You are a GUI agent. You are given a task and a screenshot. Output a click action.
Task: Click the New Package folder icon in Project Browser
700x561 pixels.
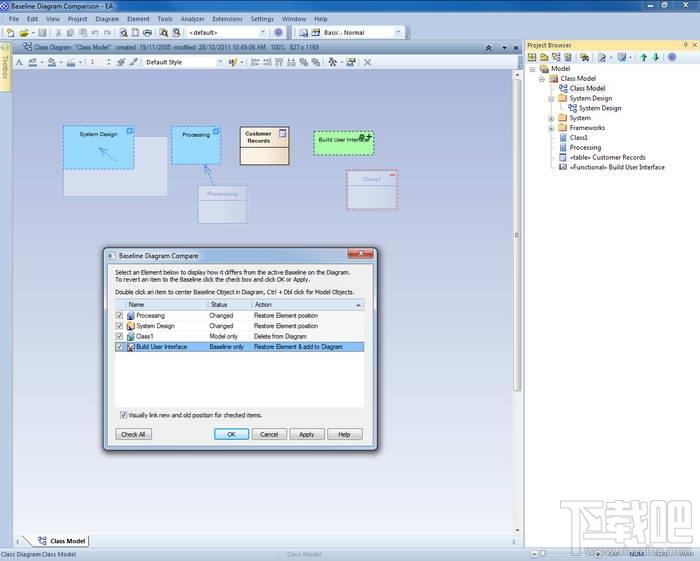(x=544, y=57)
